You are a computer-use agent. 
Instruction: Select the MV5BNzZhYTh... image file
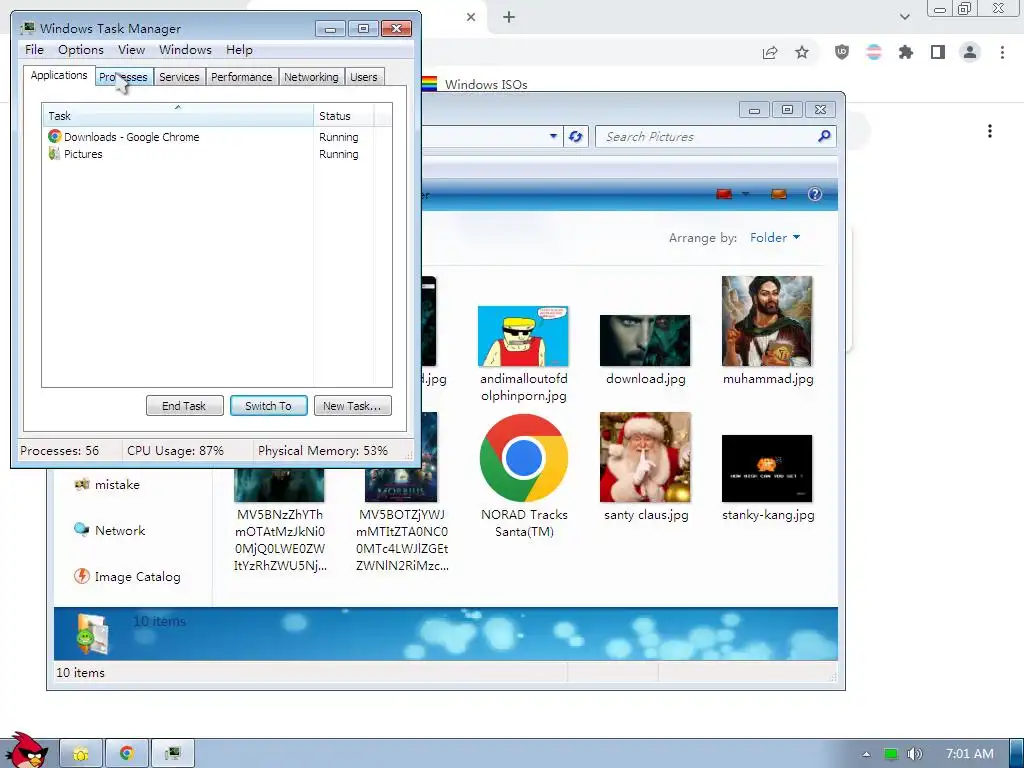coord(280,522)
